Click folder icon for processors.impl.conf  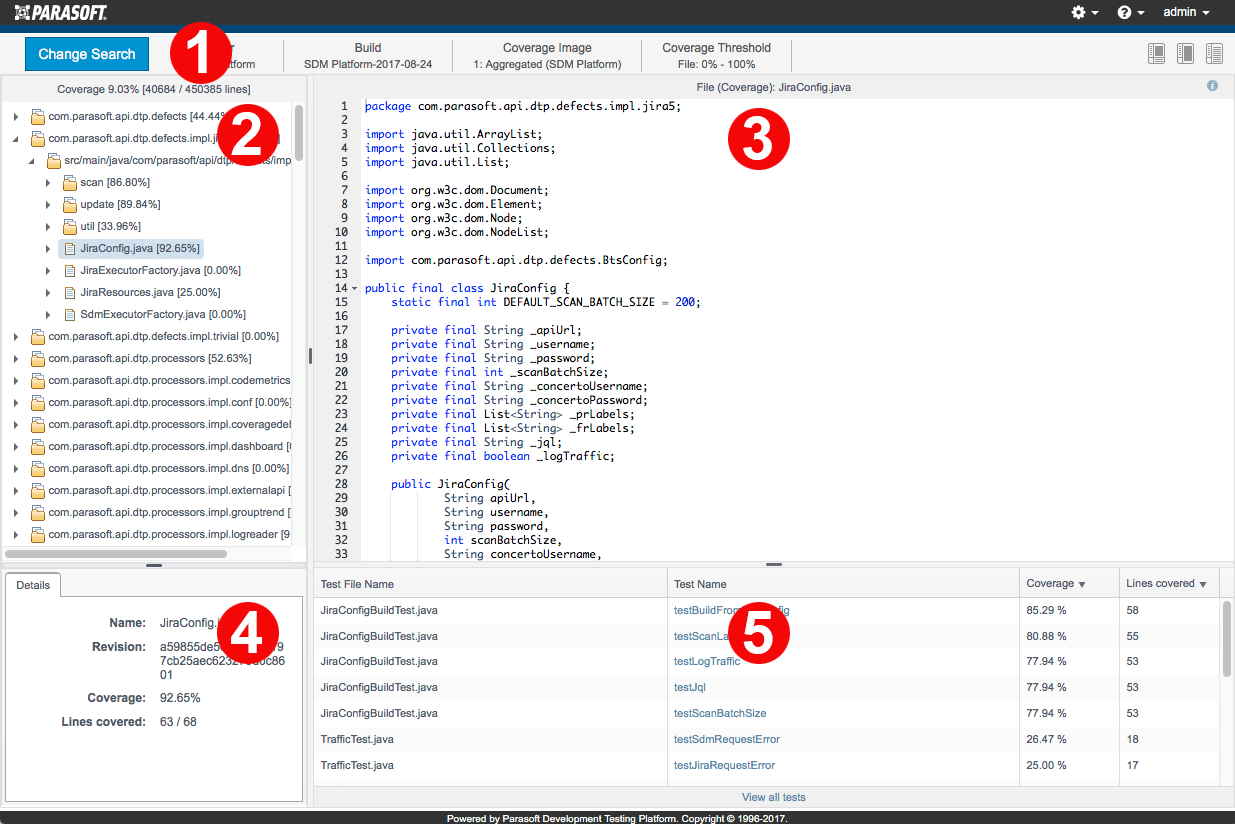(x=38, y=402)
